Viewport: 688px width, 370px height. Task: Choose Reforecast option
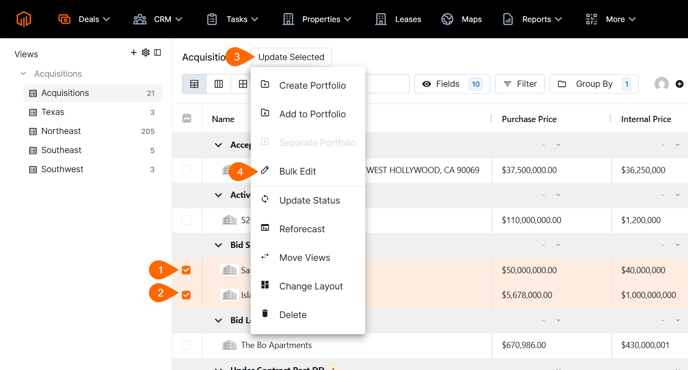(x=308, y=229)
